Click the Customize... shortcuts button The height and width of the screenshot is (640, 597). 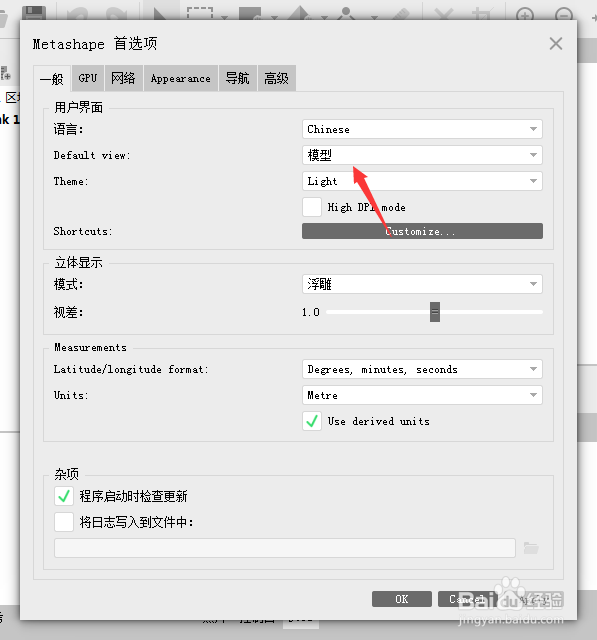coord(422,231)
